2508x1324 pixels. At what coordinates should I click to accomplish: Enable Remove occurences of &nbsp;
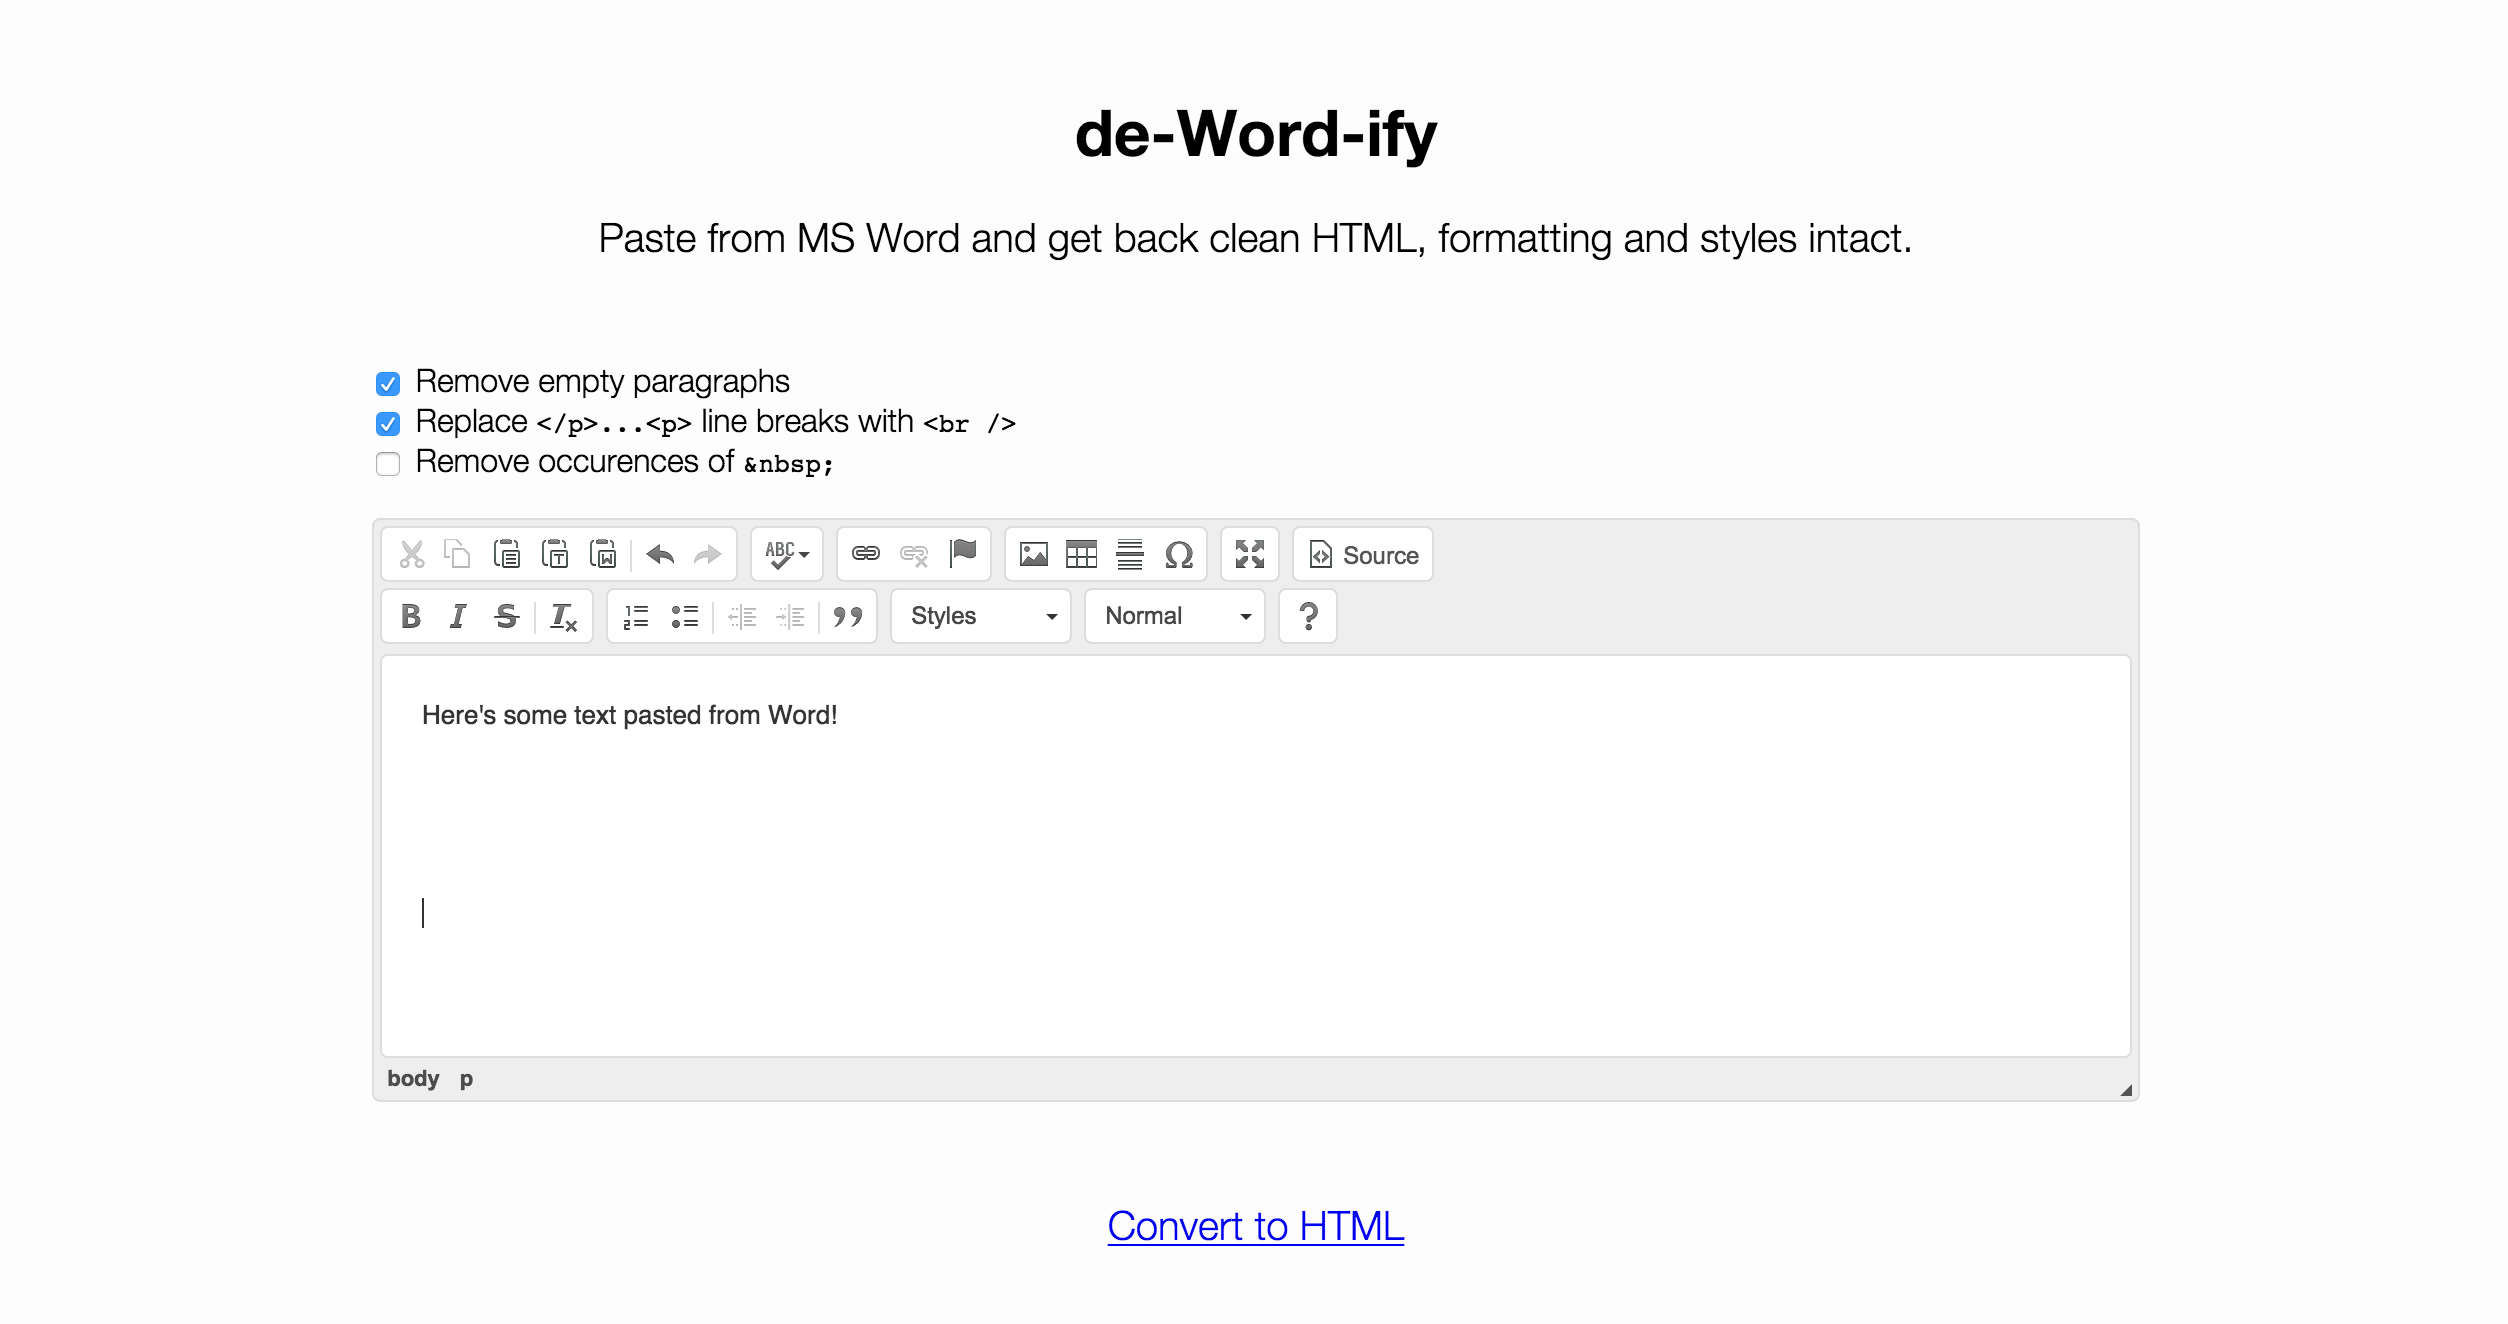pyautogui.click(x=388, y=464)
